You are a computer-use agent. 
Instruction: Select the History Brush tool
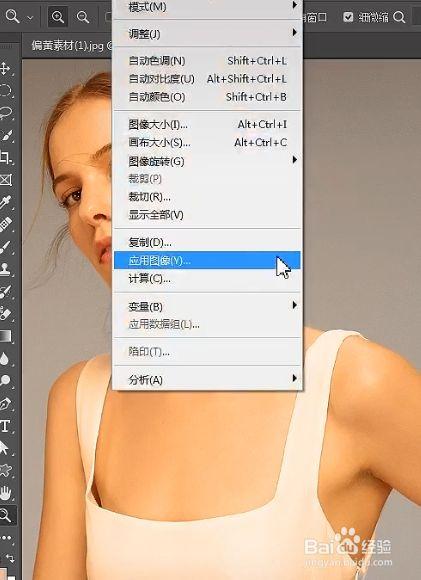pyautogui.click(x=6, y=291)
